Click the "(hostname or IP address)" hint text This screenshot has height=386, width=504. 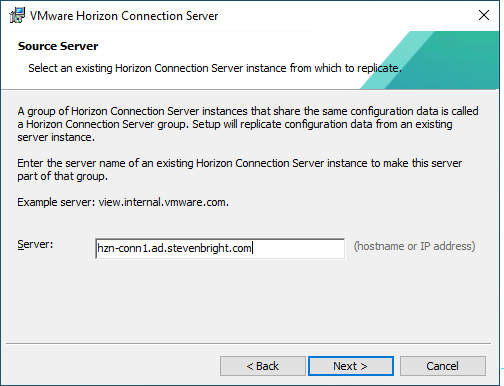pos(414,246)
